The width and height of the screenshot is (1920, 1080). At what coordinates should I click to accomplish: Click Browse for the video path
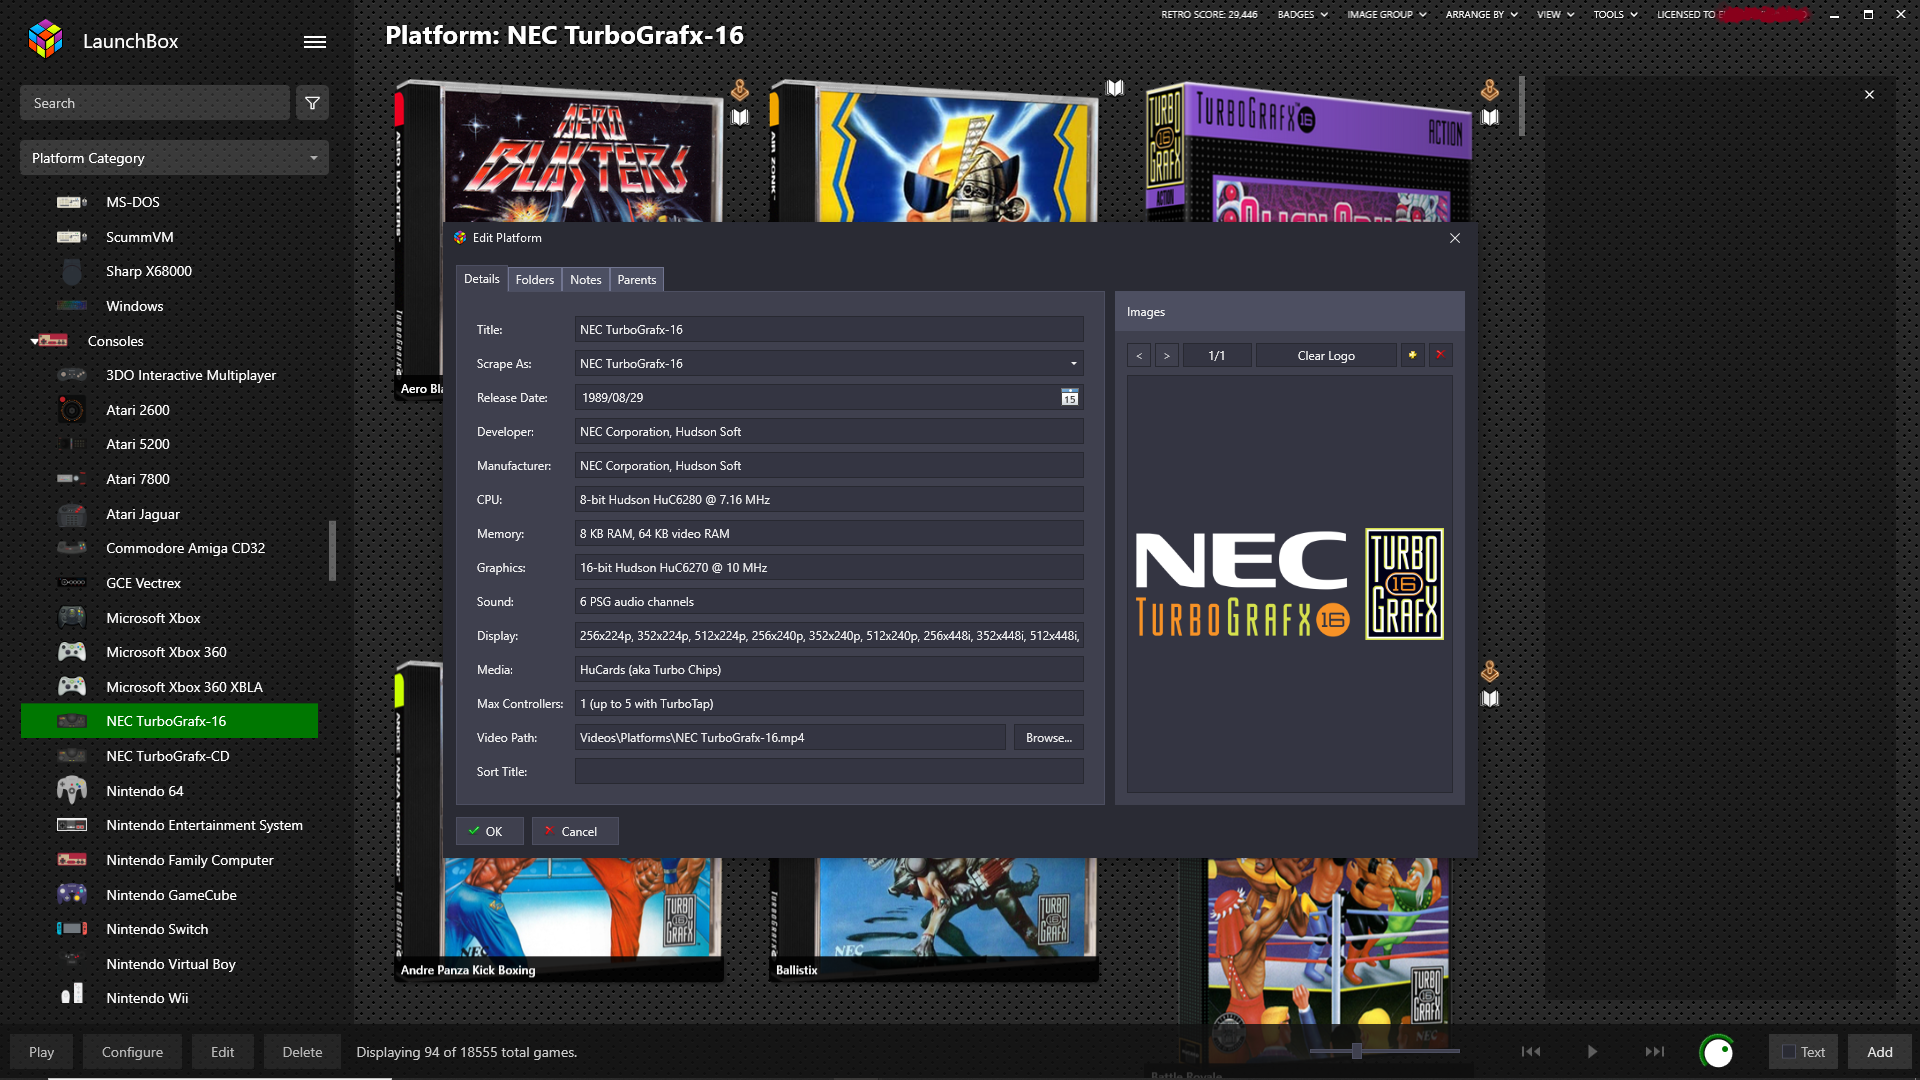click(1048, 738)
